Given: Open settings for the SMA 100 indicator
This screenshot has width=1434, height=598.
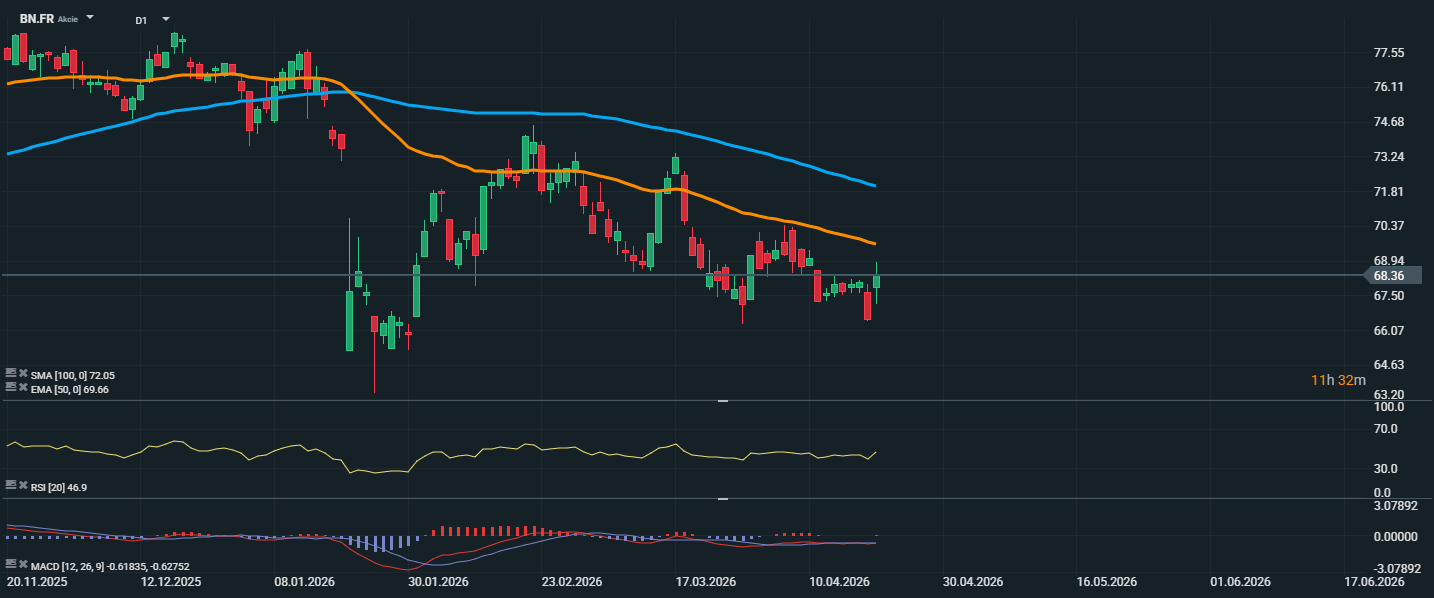Looking at the screenshot, I should pos(11,373).
